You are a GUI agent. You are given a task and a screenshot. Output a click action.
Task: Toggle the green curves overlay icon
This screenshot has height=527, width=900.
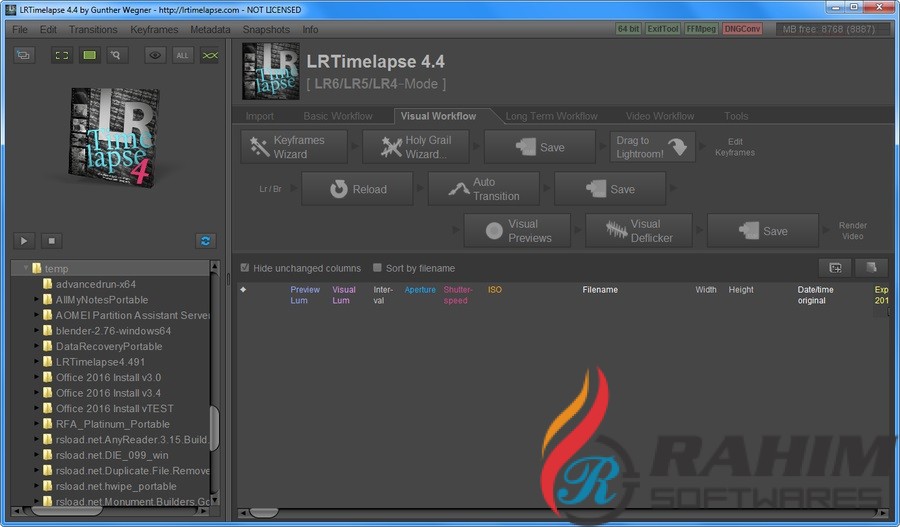point(210,55)
